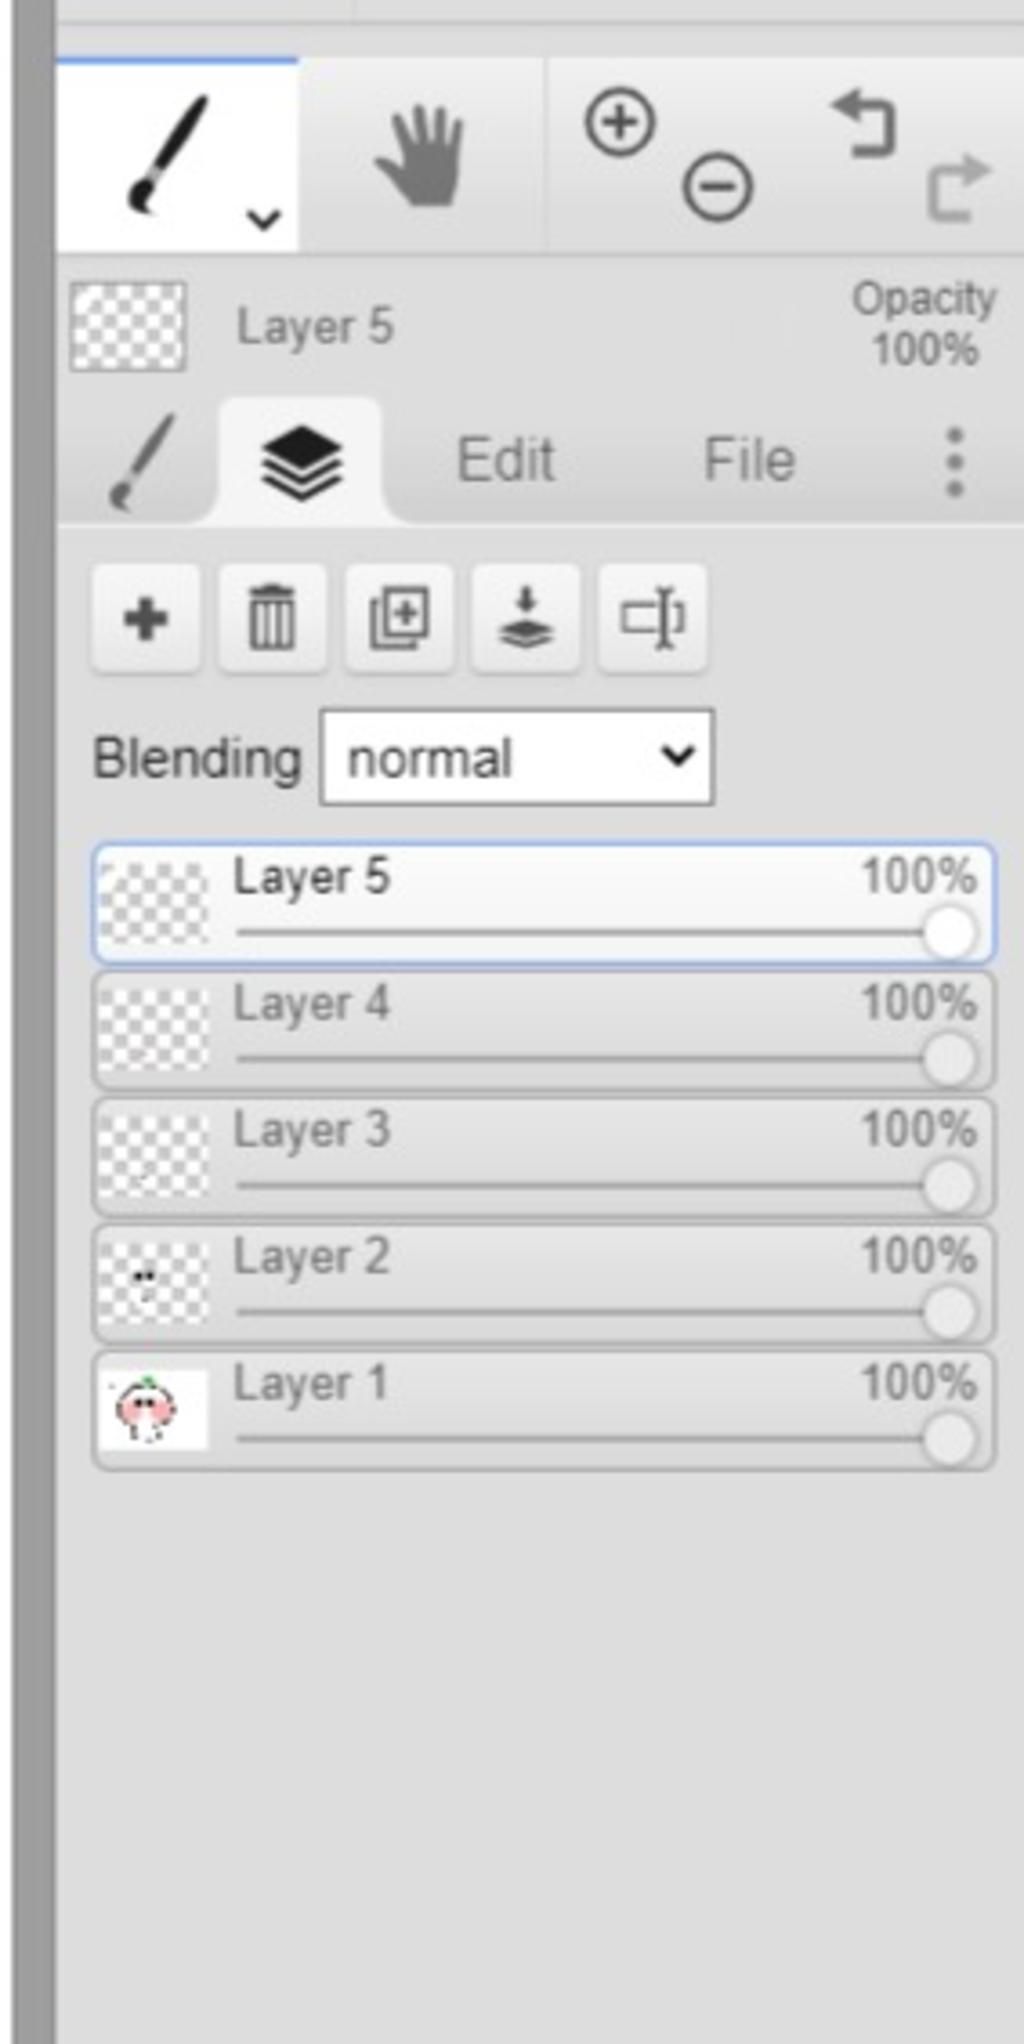Switch to the Edit tab
1024x2044 pixels.
[x=505, y=460]
